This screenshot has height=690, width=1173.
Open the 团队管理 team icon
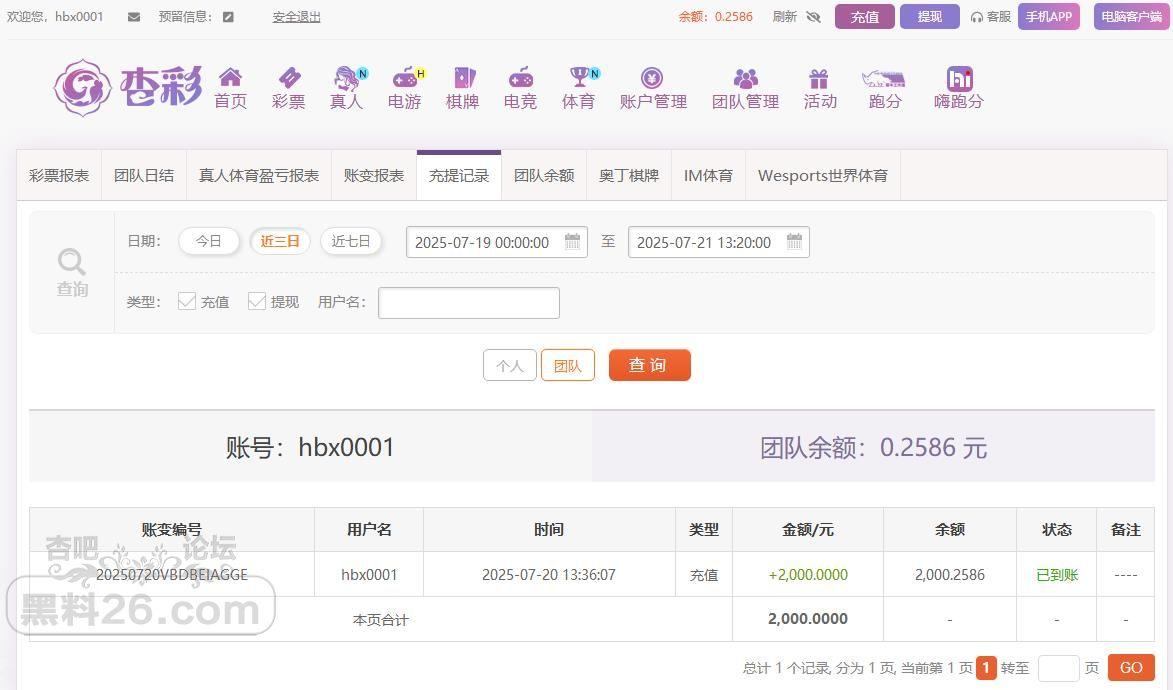(745, 78)
